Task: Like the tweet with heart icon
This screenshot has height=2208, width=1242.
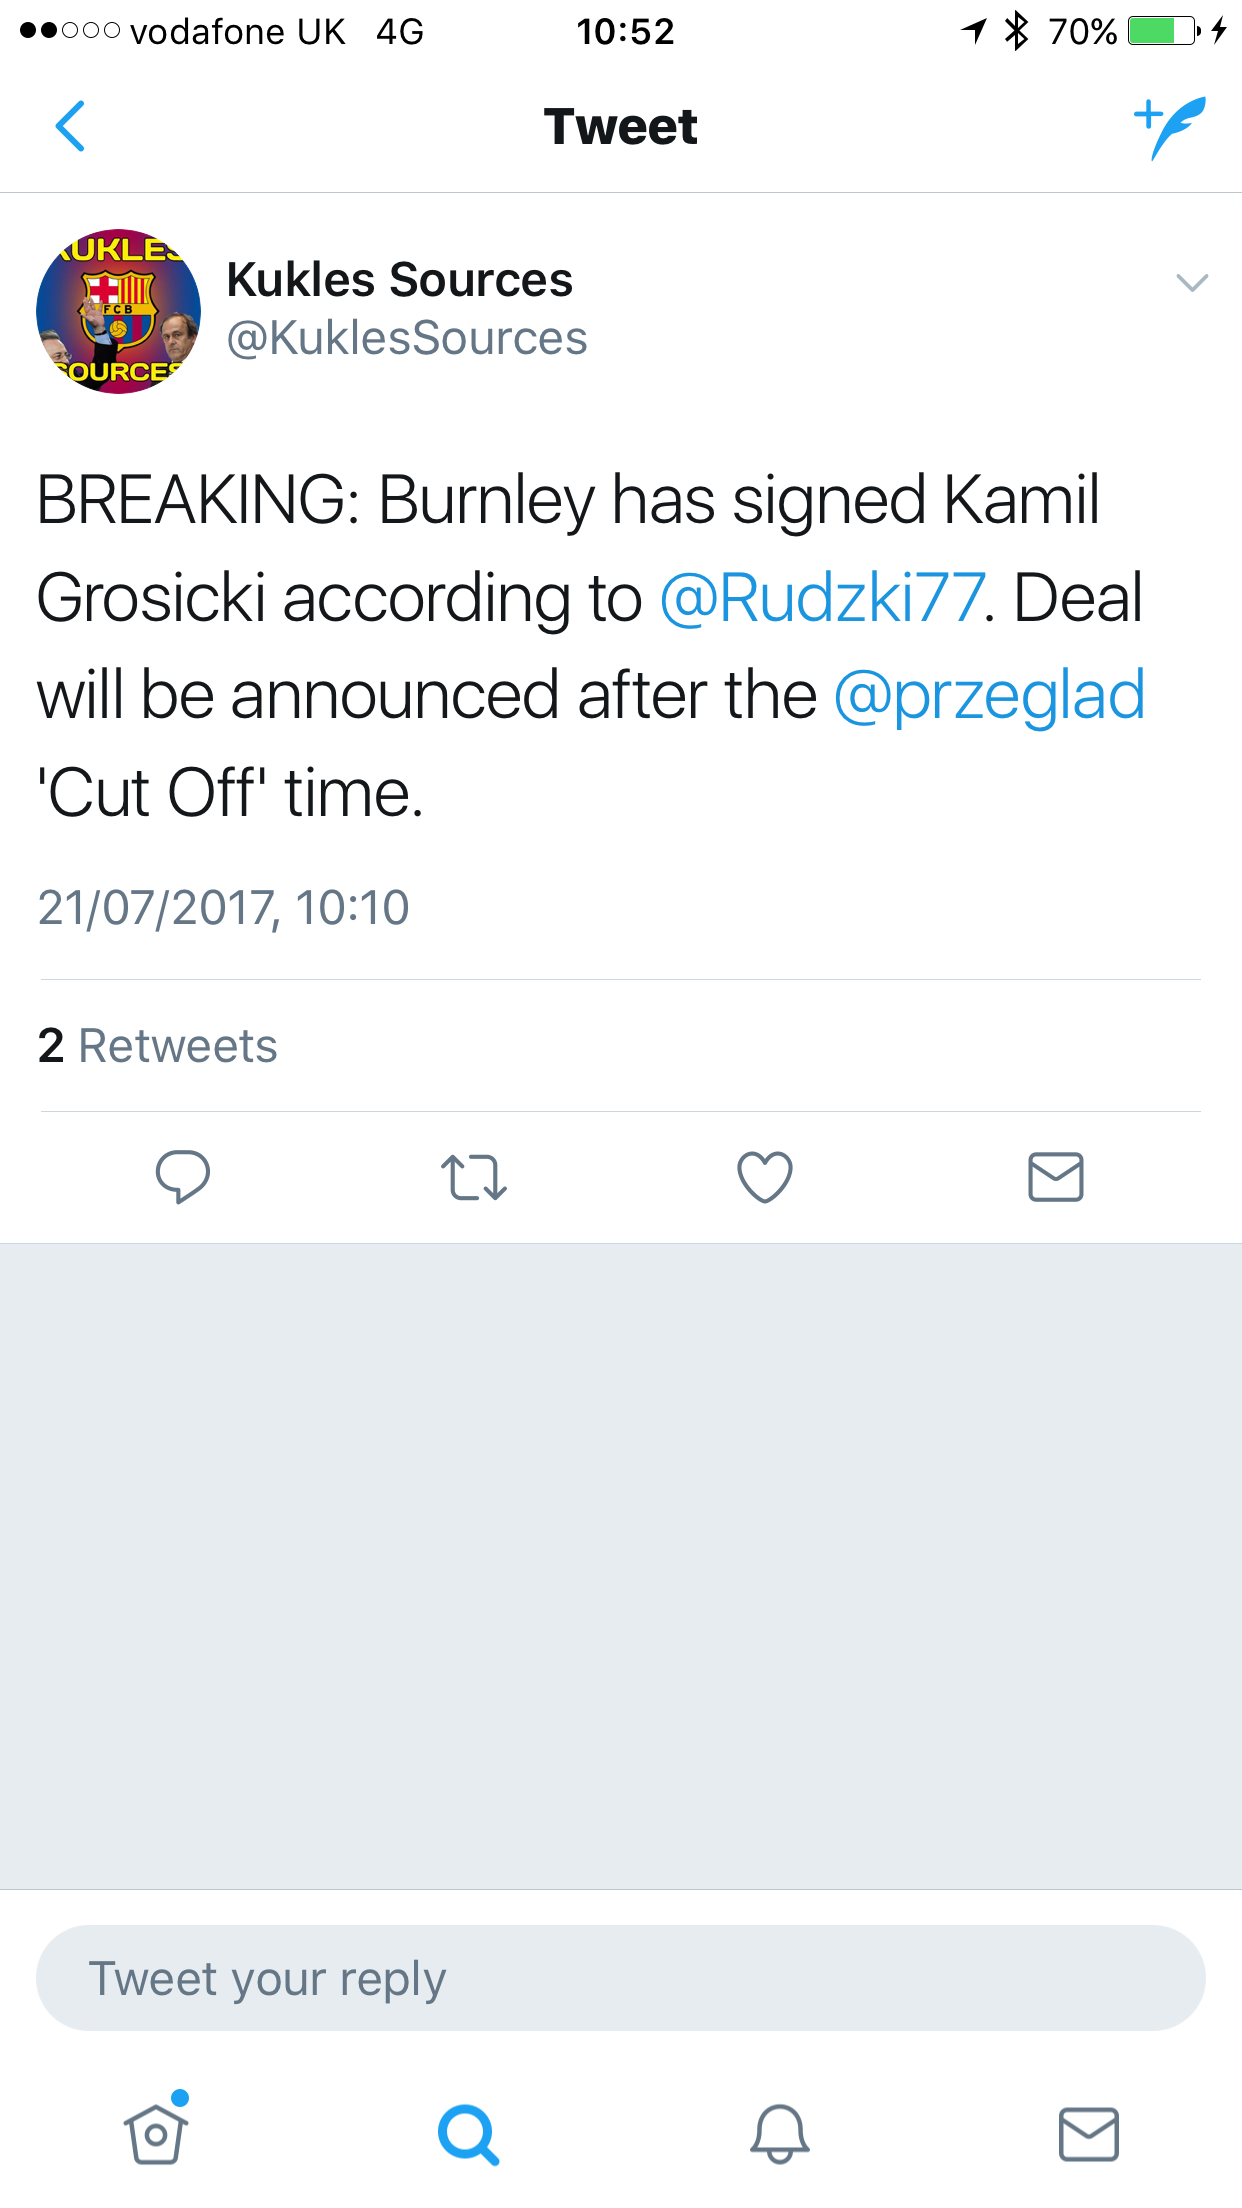Action: pyautogui.click(x=765, y=1176)
